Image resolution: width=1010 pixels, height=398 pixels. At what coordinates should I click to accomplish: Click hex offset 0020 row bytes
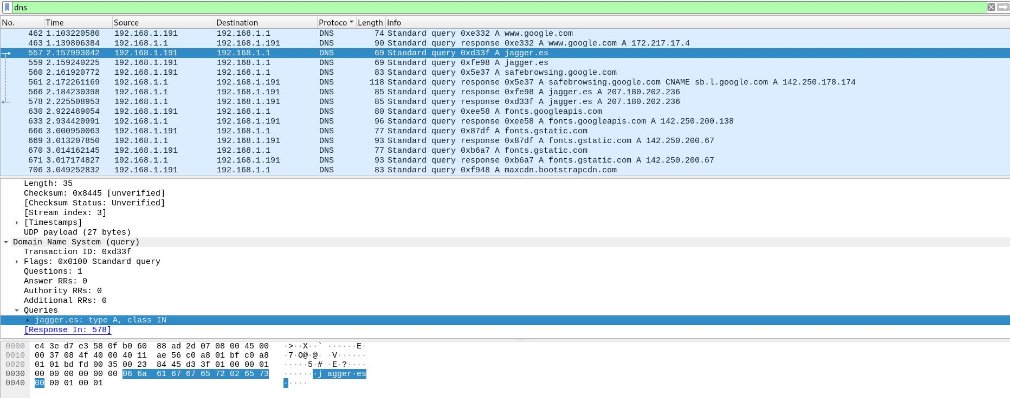click(151, 365)
